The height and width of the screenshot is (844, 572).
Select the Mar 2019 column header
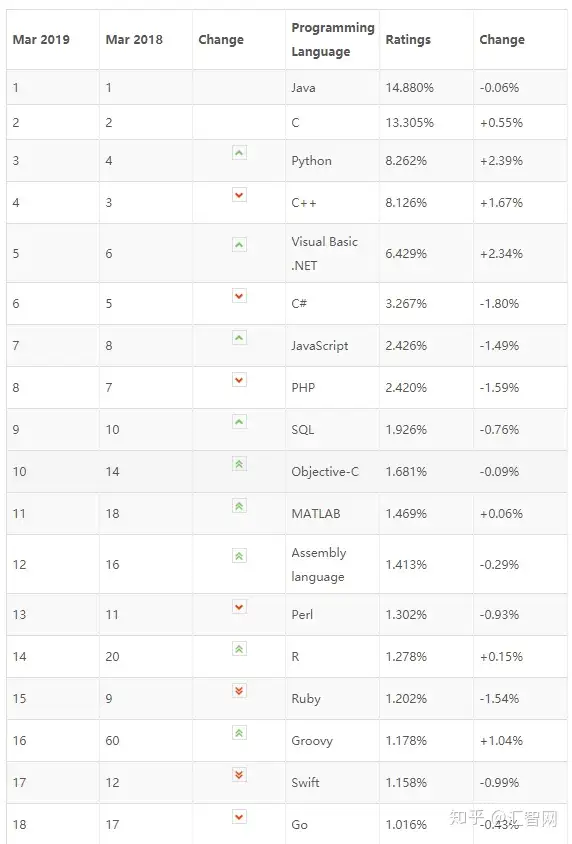coord(41,39)
